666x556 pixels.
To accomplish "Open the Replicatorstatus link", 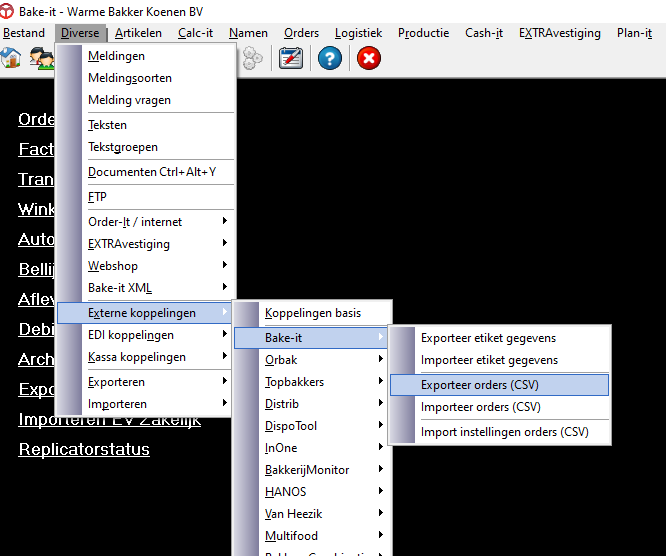I will 84,449.
